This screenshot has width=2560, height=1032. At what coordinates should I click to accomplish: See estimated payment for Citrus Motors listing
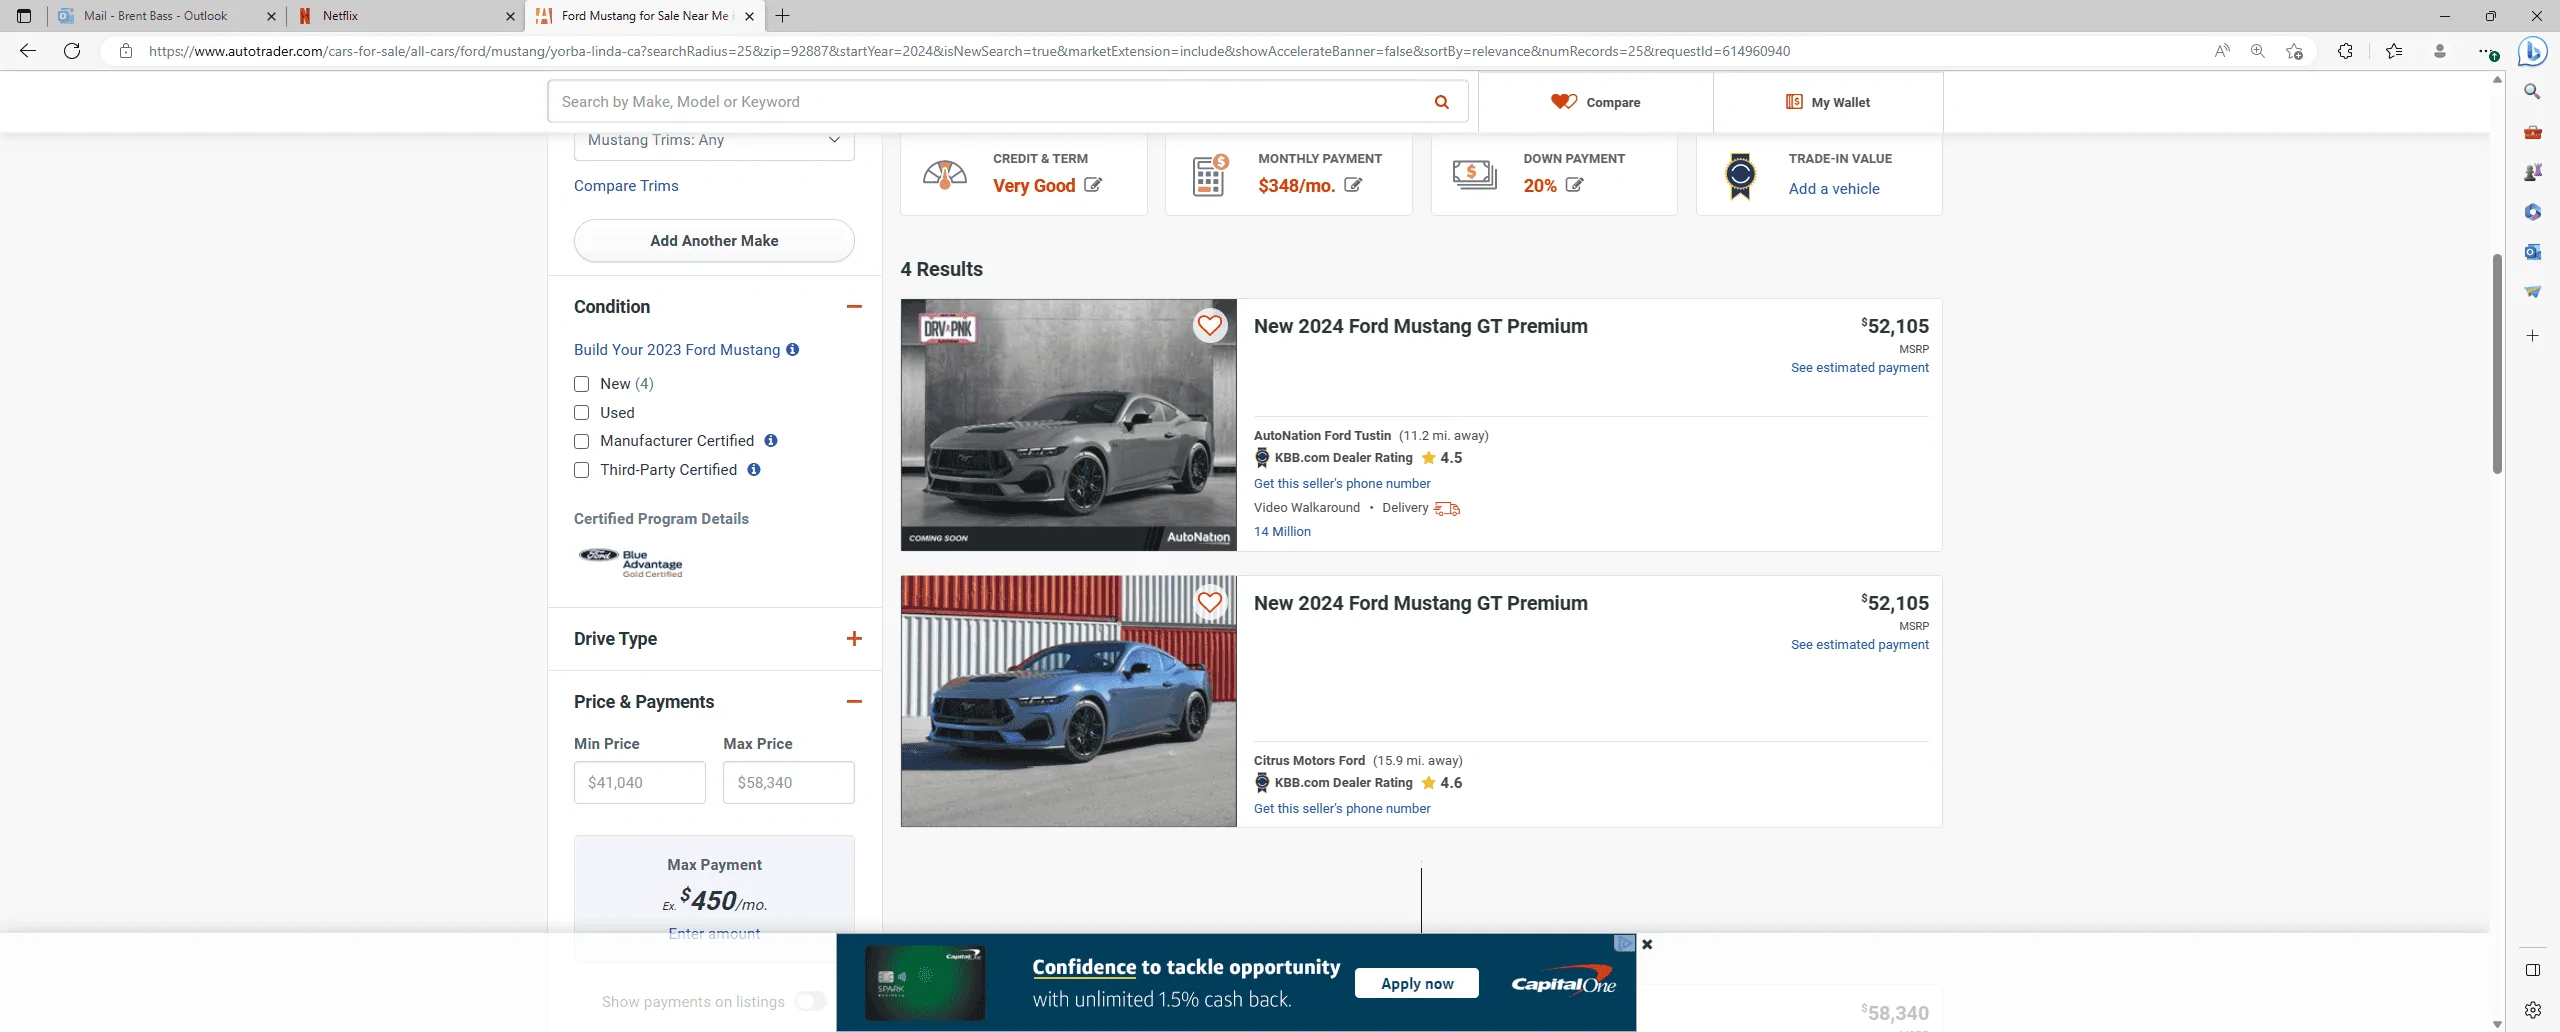(x=1860, y=645)
